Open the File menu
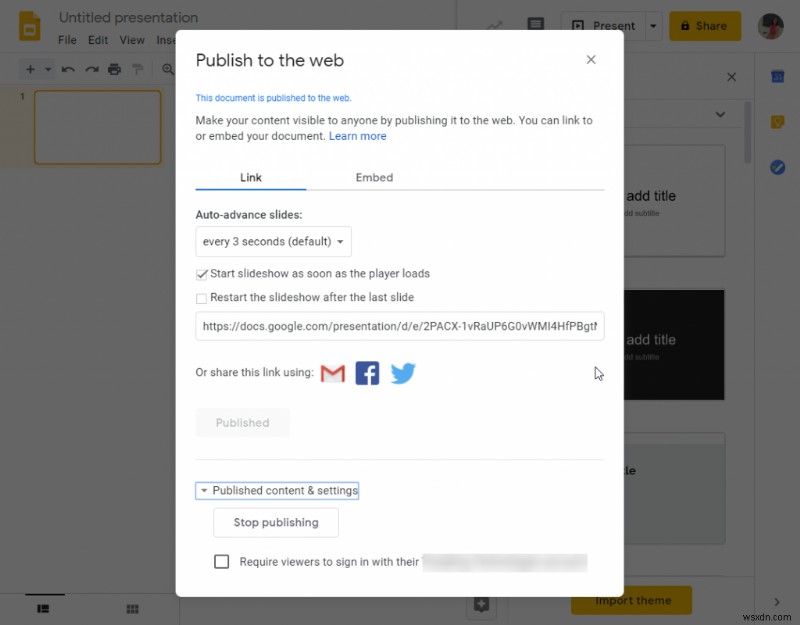This screenshot has height=625, width=800. pos(66,40)
